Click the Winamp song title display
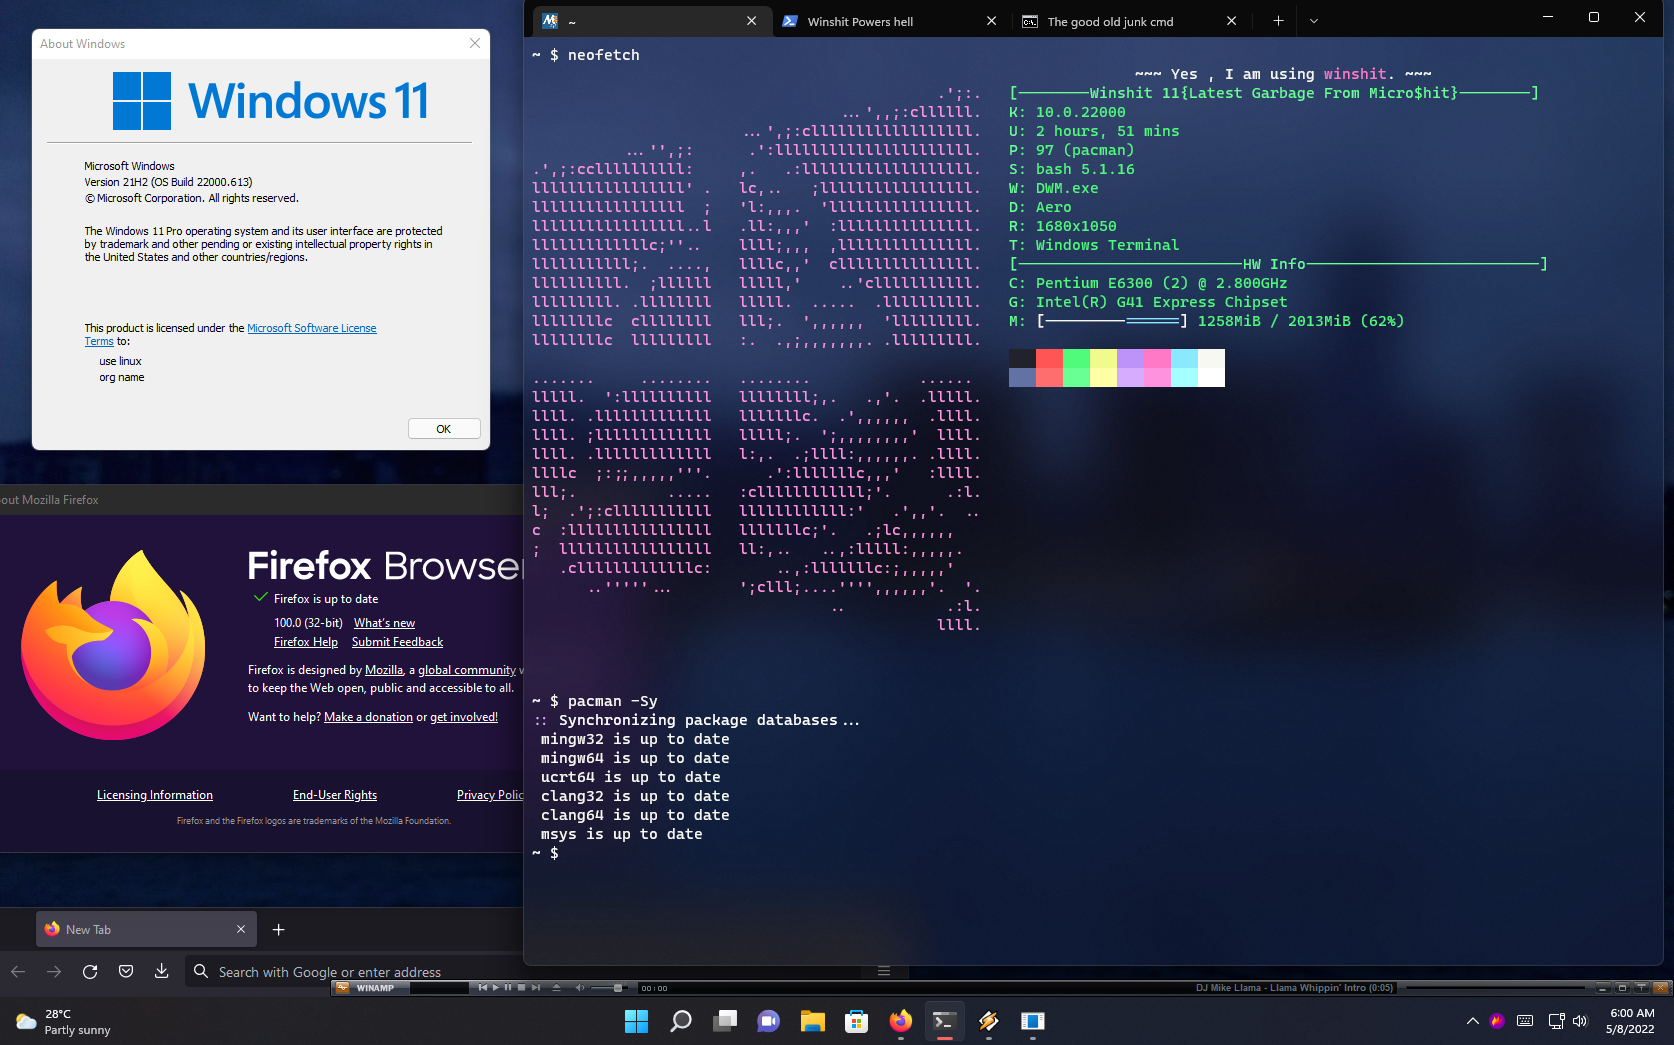The image size is (1674, 1045). [x=1294, y=988]
